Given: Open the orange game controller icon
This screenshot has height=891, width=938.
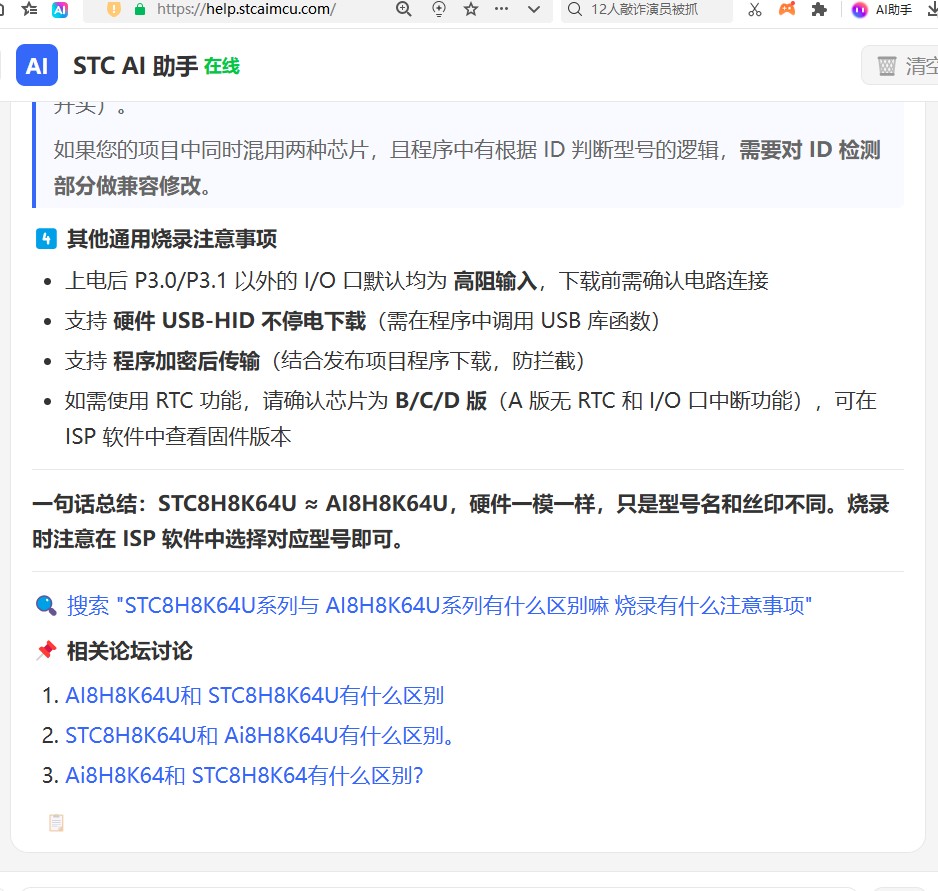Looking at the screenshot, I should 787,9.
